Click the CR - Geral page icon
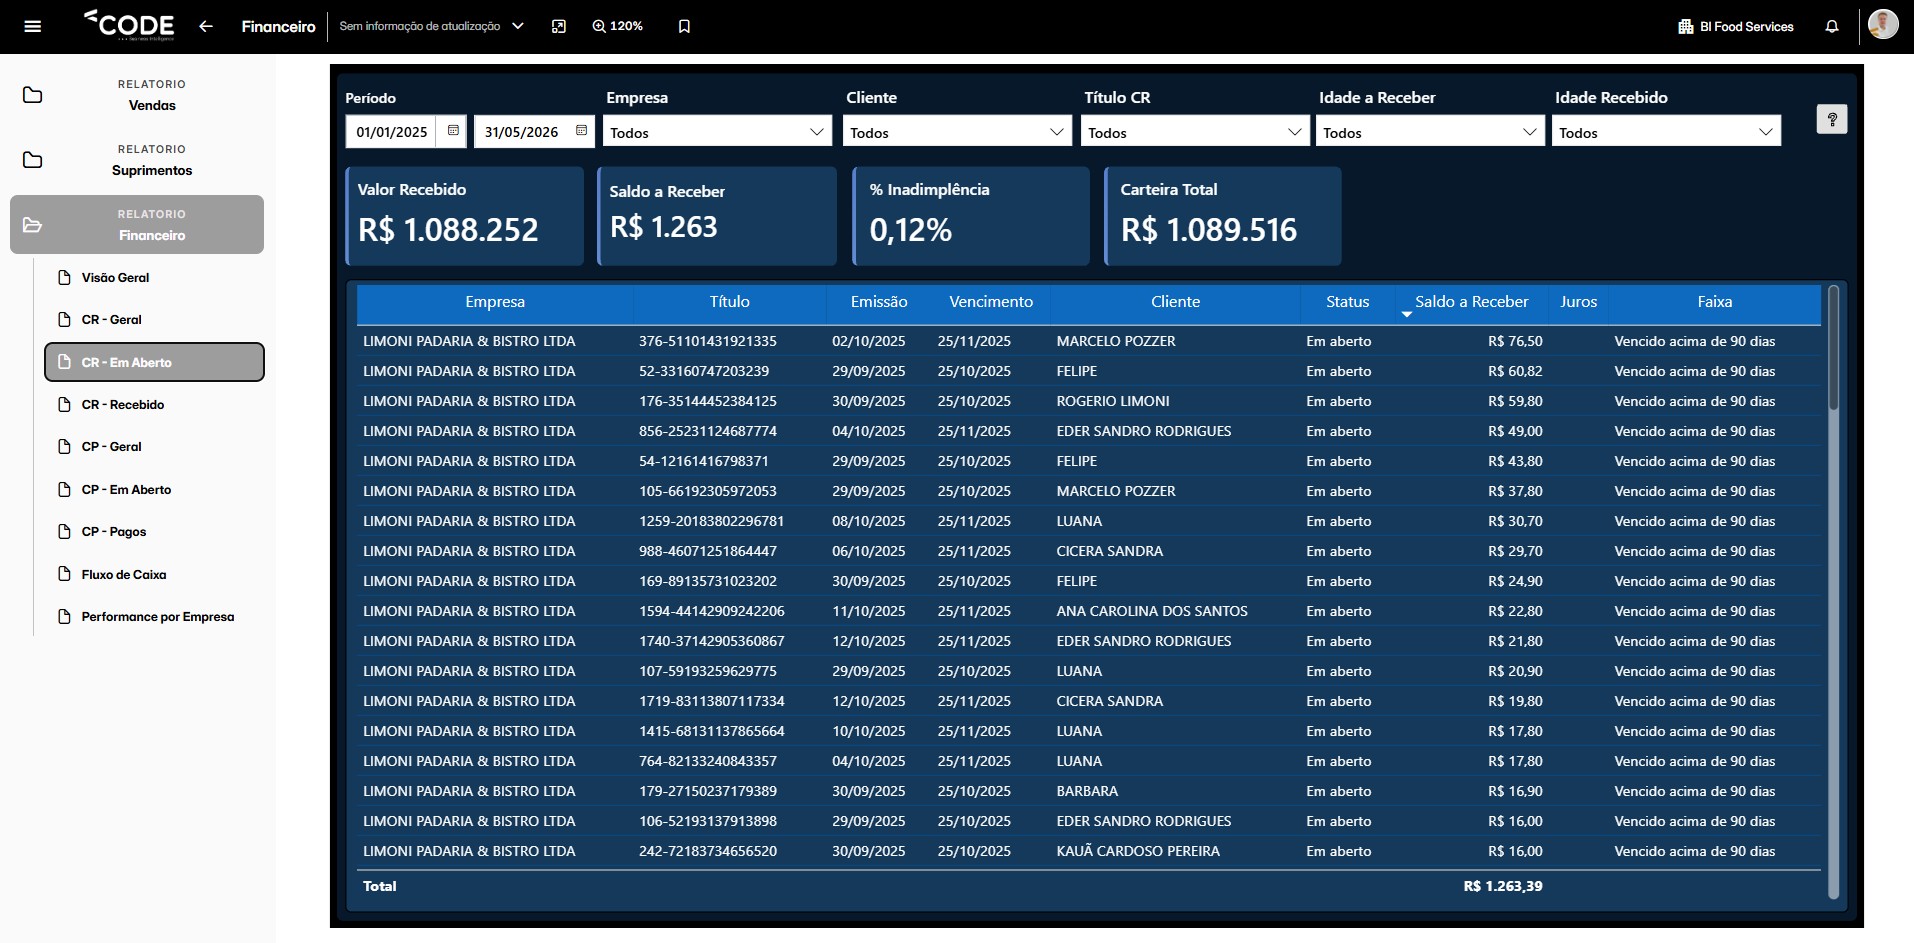Image resolution: width=1914 pixels, height=943 pixels. pos(65,320)
